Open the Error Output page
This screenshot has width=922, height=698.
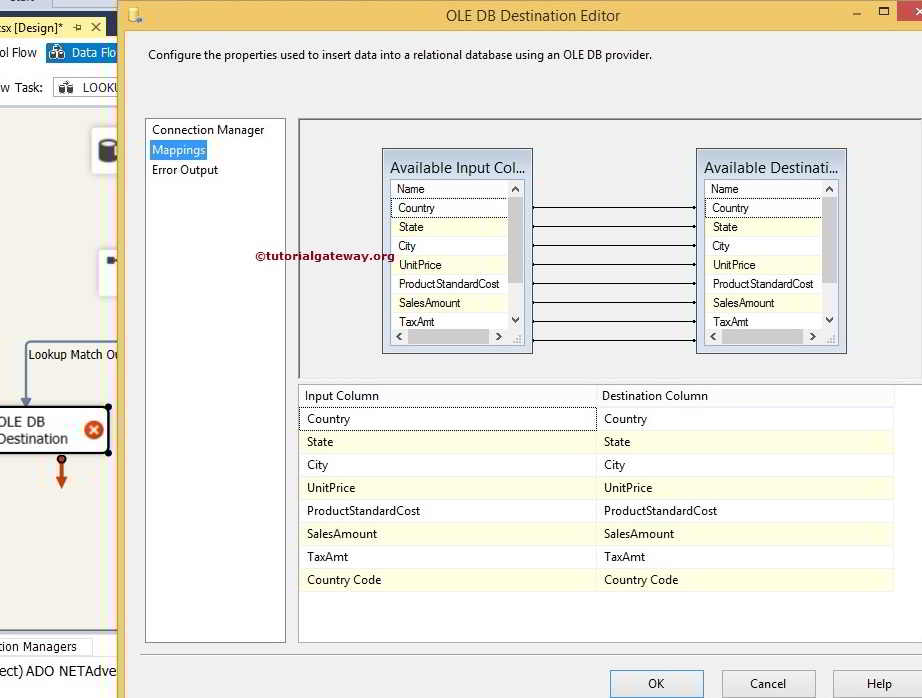(182, 169)
